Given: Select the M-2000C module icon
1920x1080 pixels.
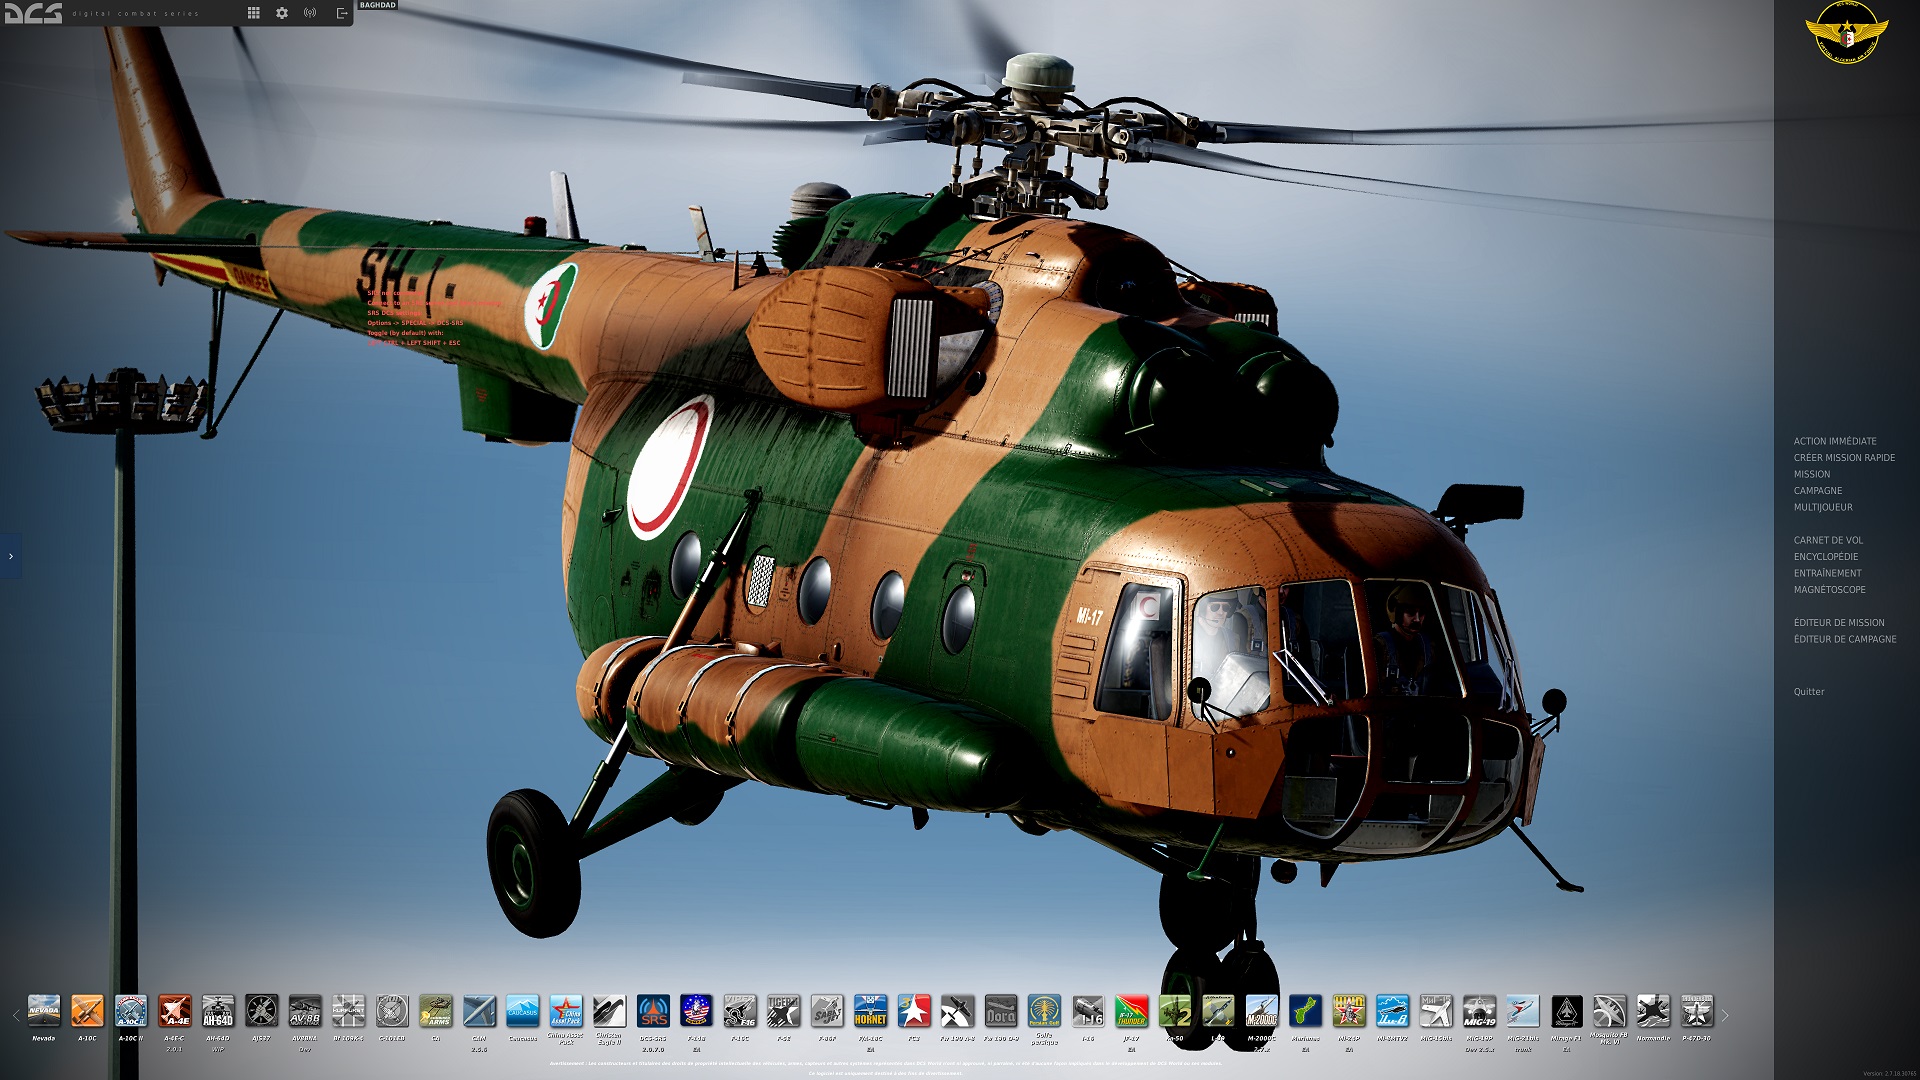Looking at the screenshot, I should pos(1261,1011).
